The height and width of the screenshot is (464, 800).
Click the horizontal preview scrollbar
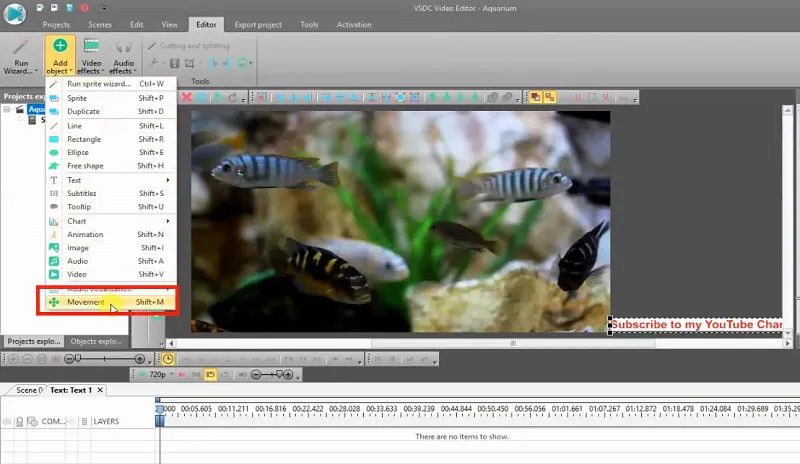tap(513, 344)
